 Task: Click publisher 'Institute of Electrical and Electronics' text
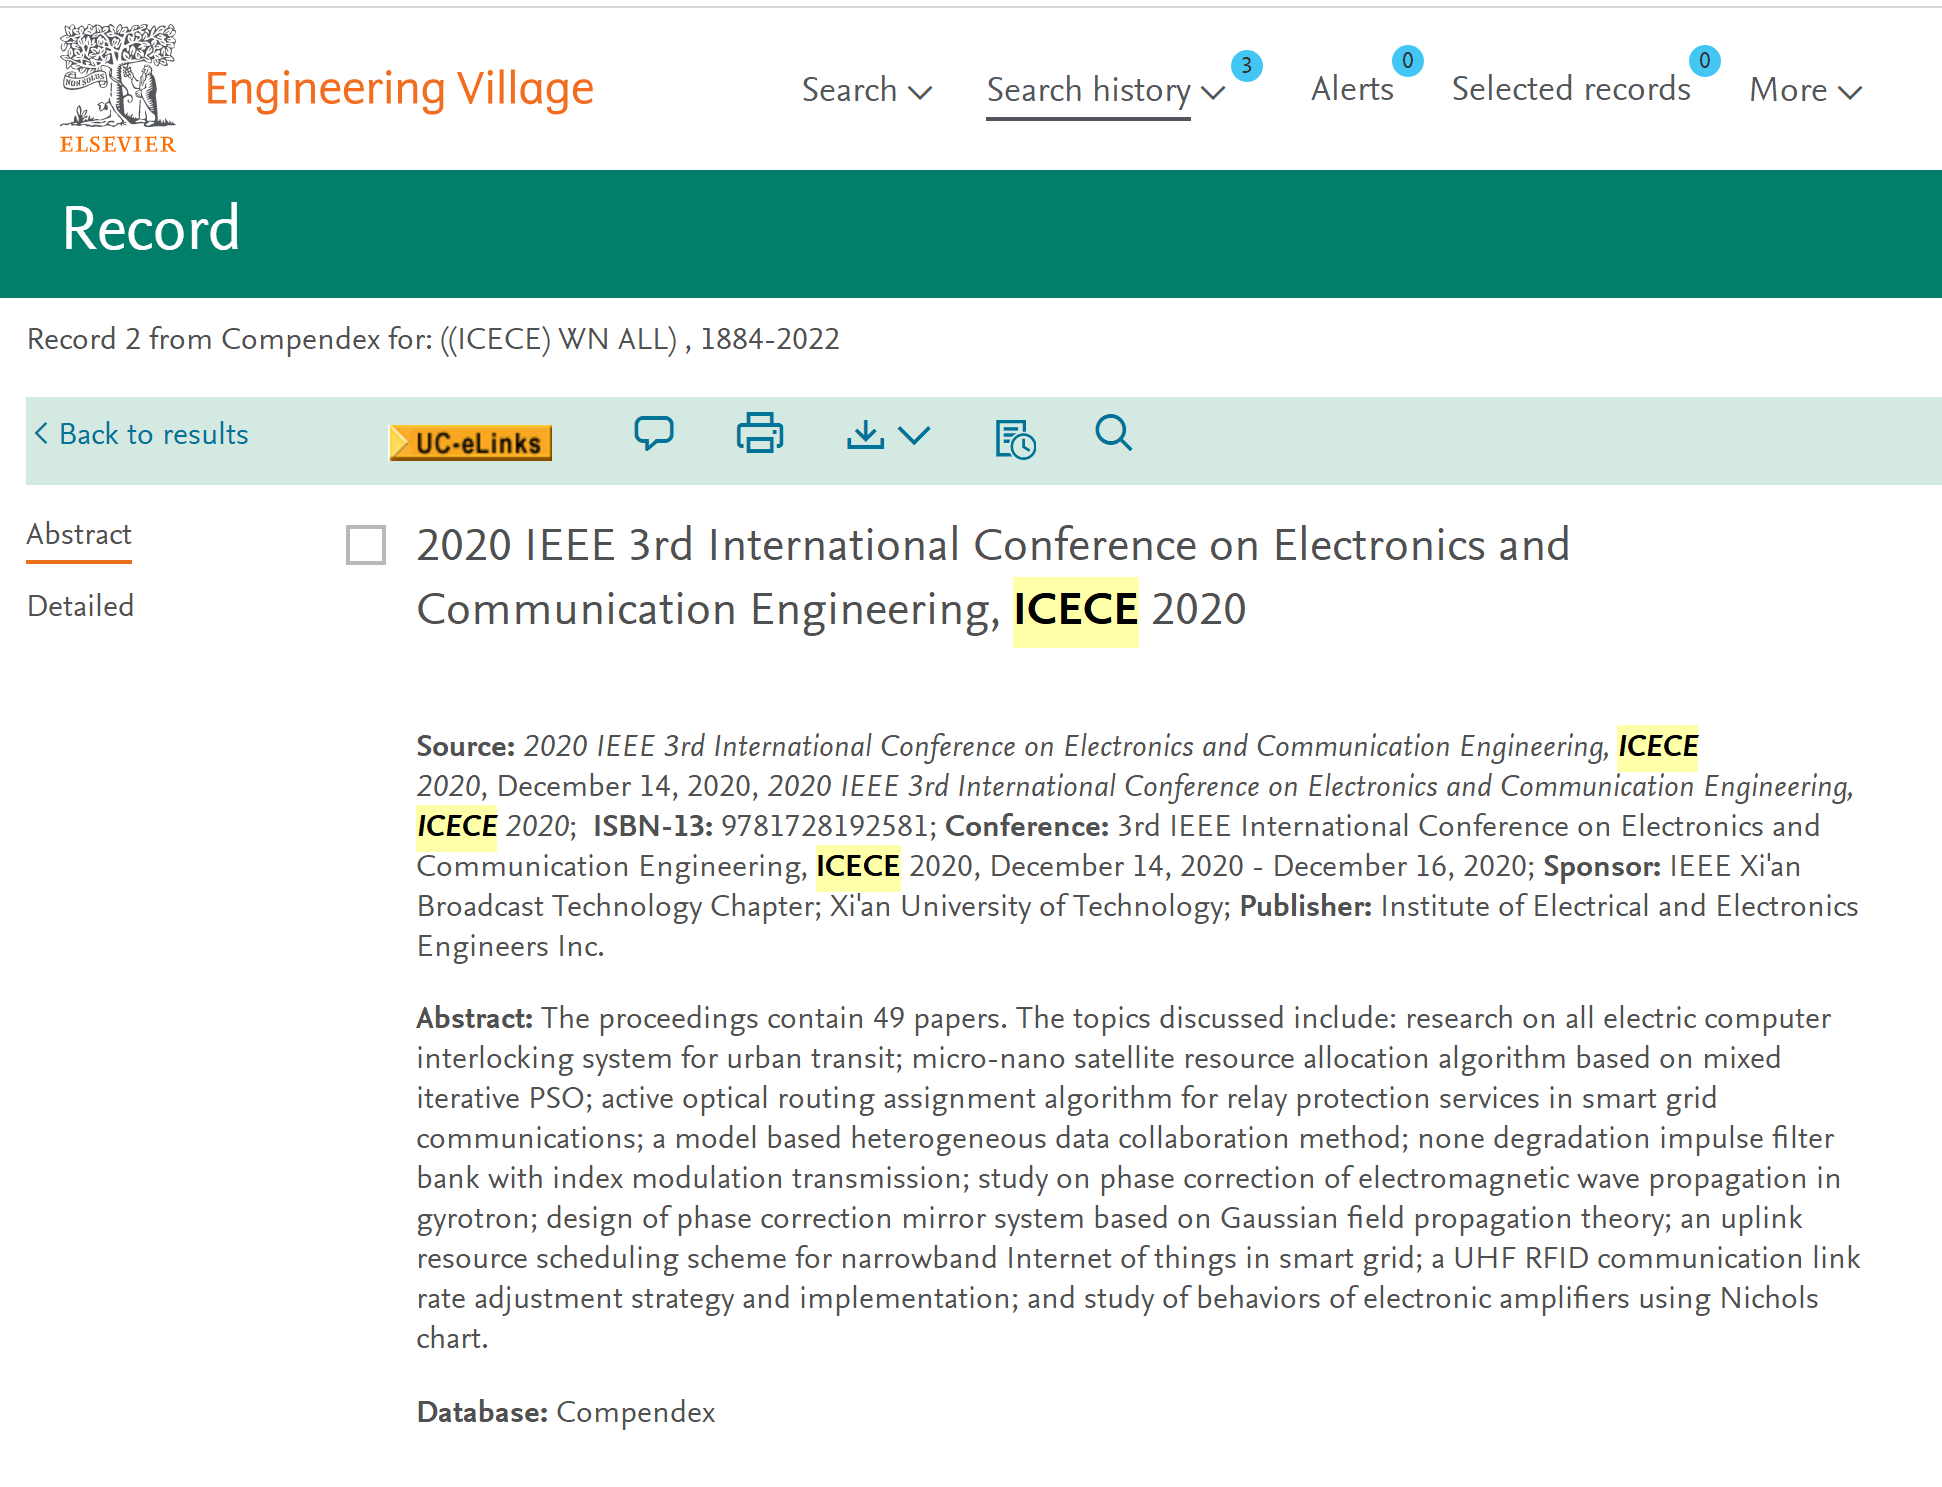1619,906
